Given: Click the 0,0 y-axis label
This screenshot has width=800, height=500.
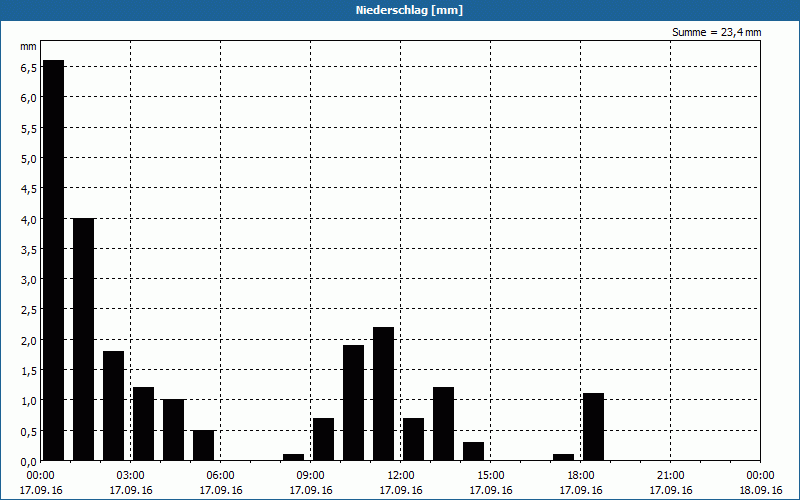Looking at the screenshot, I should (28, 462).
